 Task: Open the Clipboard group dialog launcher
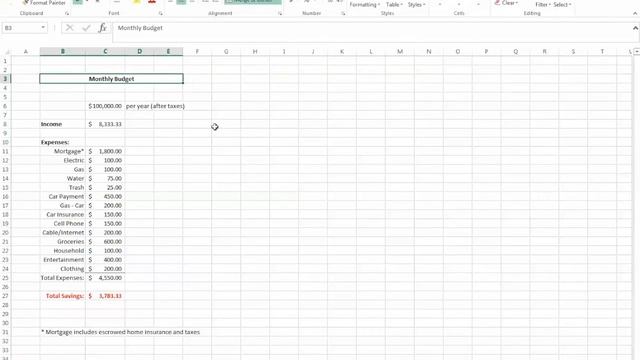67,13
